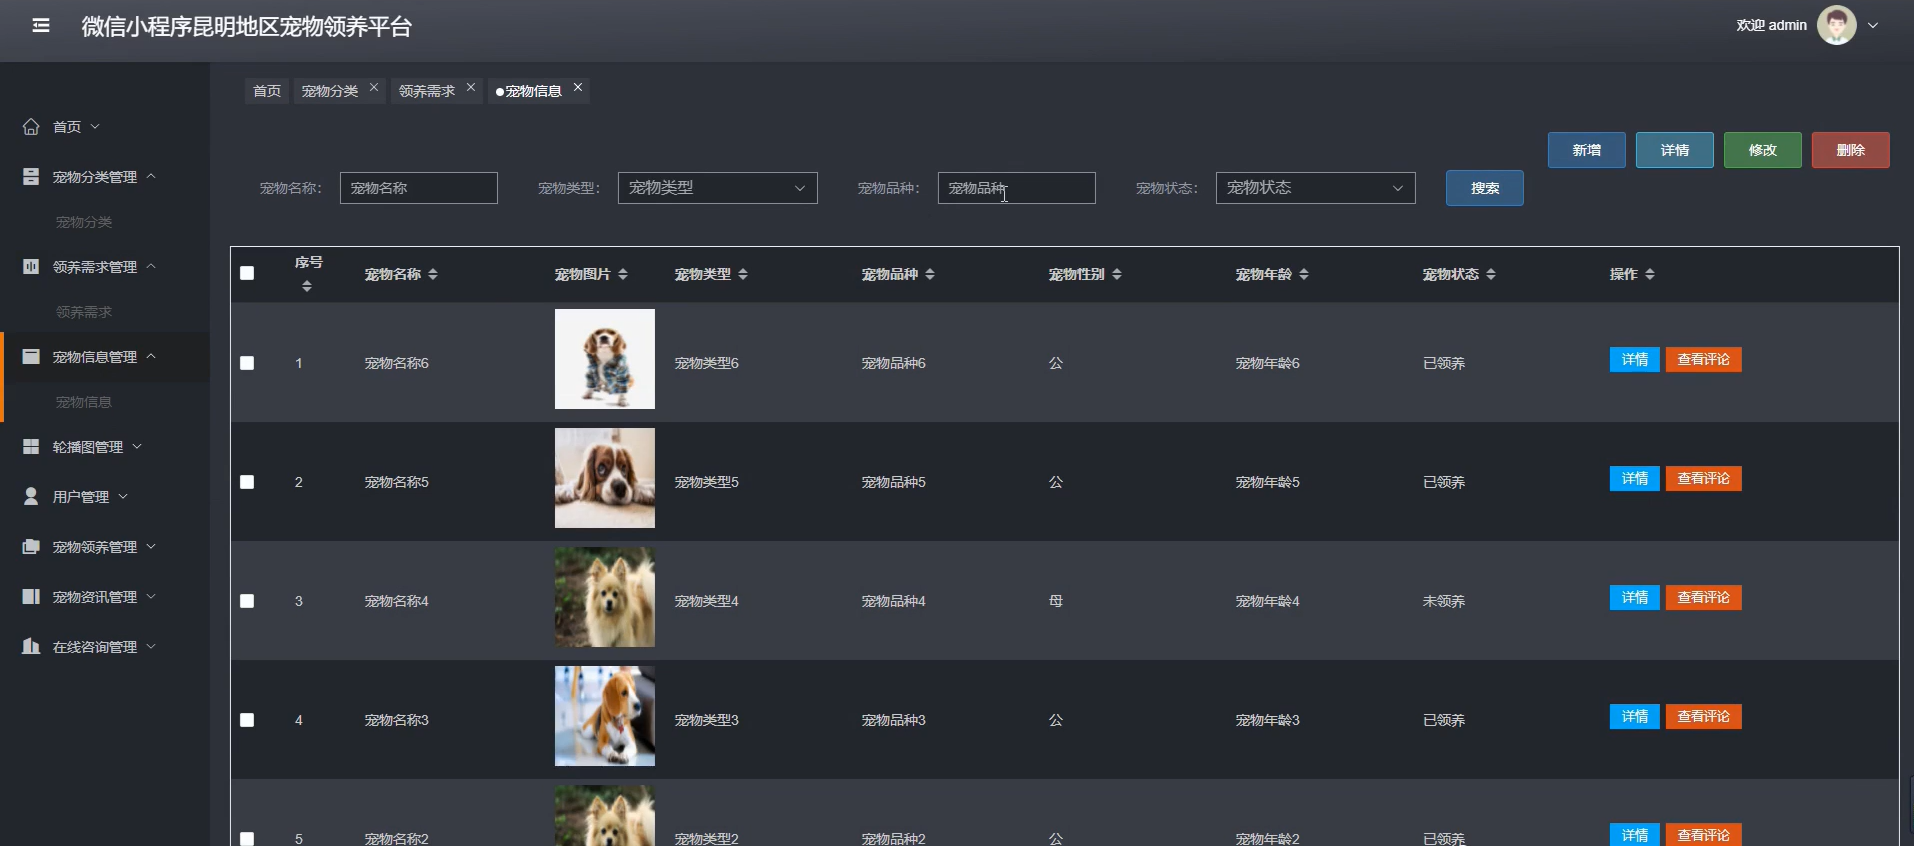Open 查看评论 for 宠物名称4 row
This screenshot has width=1914, height=846.
pyautogui.click(x=1704, y=598)
